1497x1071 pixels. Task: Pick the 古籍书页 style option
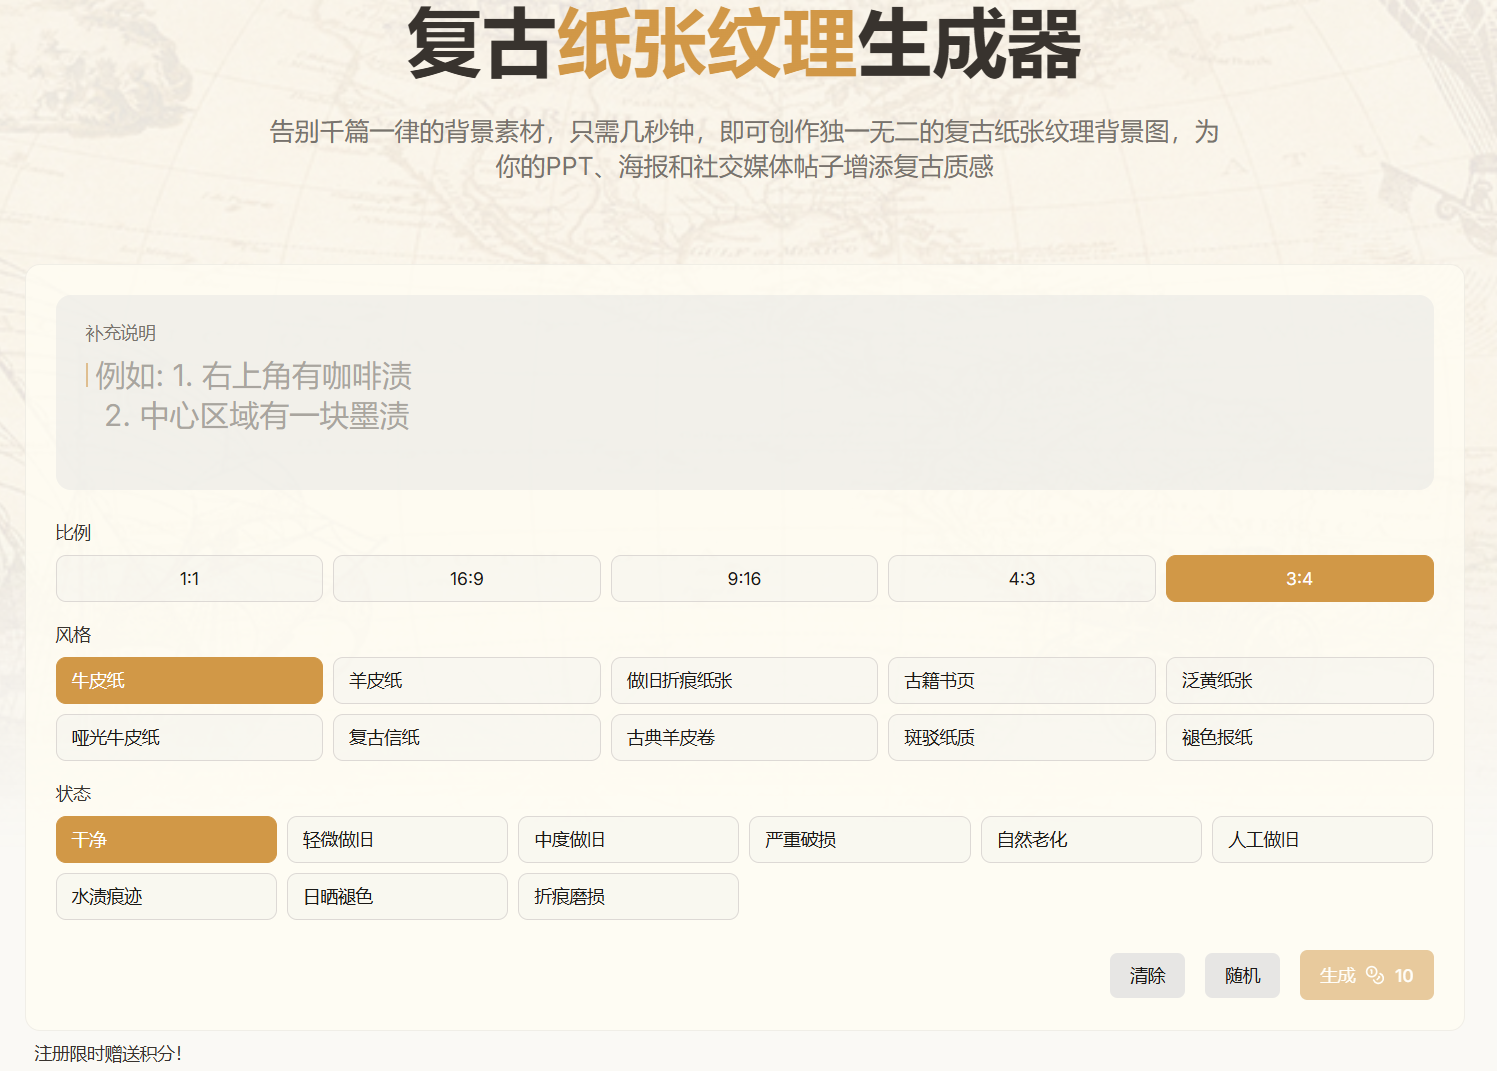[1021, 681]
